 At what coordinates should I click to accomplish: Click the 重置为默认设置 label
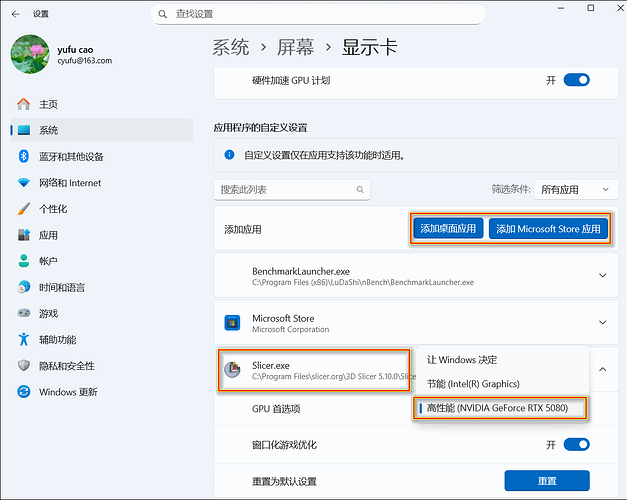[x=284, y=481]
